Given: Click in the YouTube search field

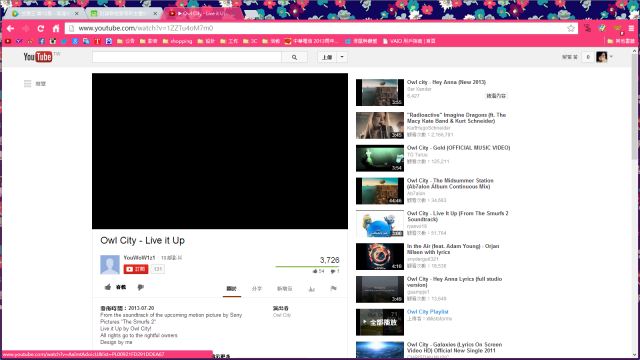Looking at the screenshot, I should (x=187, y=57).
